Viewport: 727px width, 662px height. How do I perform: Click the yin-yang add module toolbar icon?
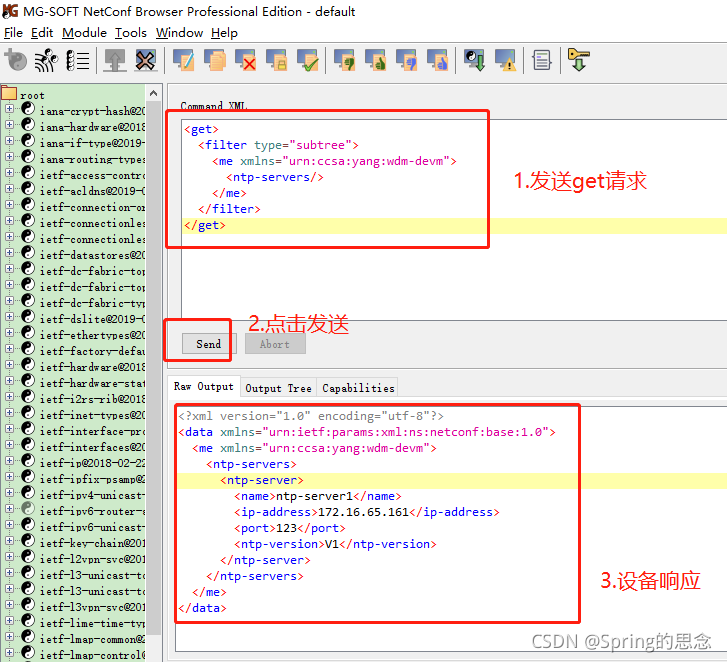(16, 60)
